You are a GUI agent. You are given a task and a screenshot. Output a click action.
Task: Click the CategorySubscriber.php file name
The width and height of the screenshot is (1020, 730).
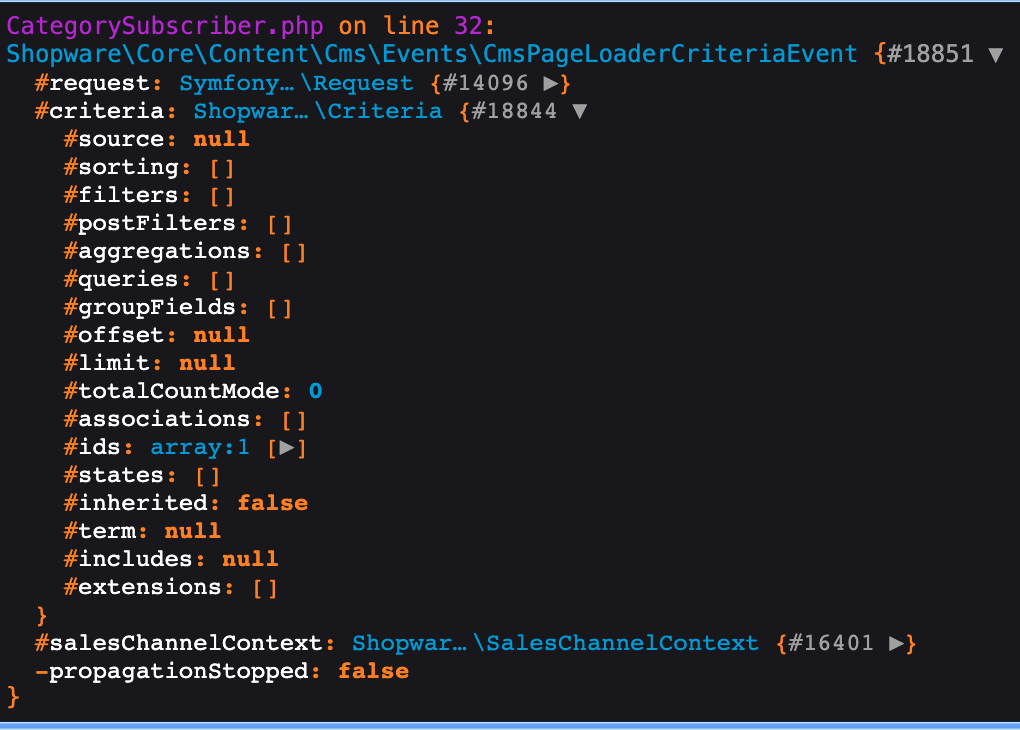coord(165,26)
